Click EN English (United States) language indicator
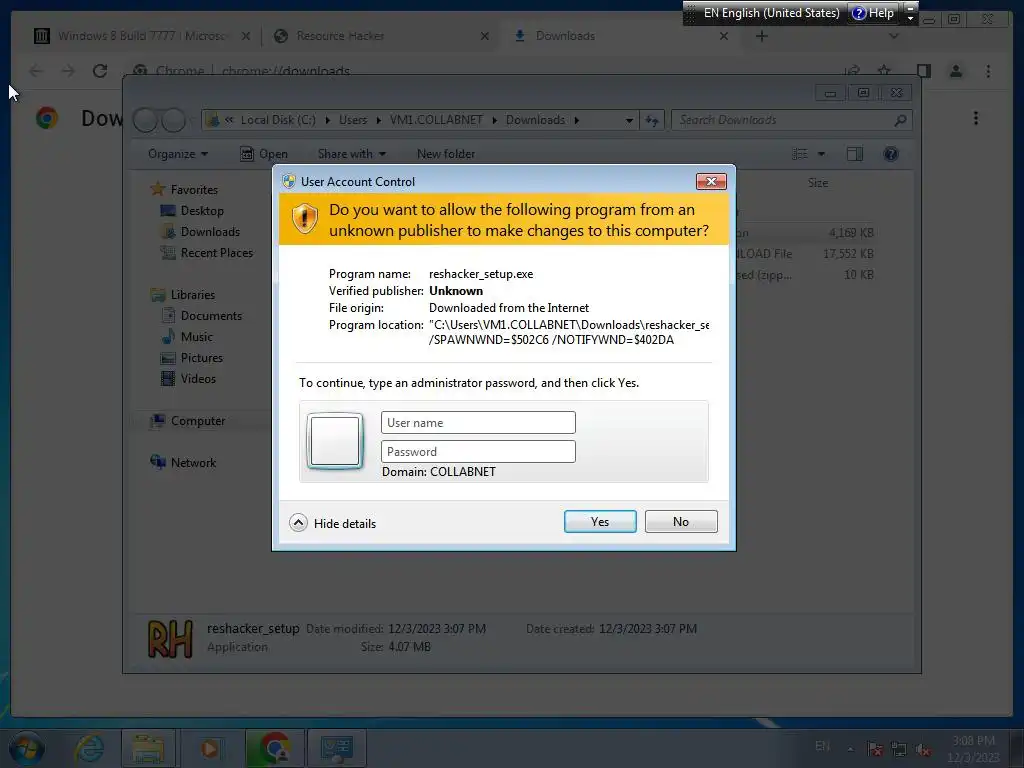 click(x=771, y=12)
